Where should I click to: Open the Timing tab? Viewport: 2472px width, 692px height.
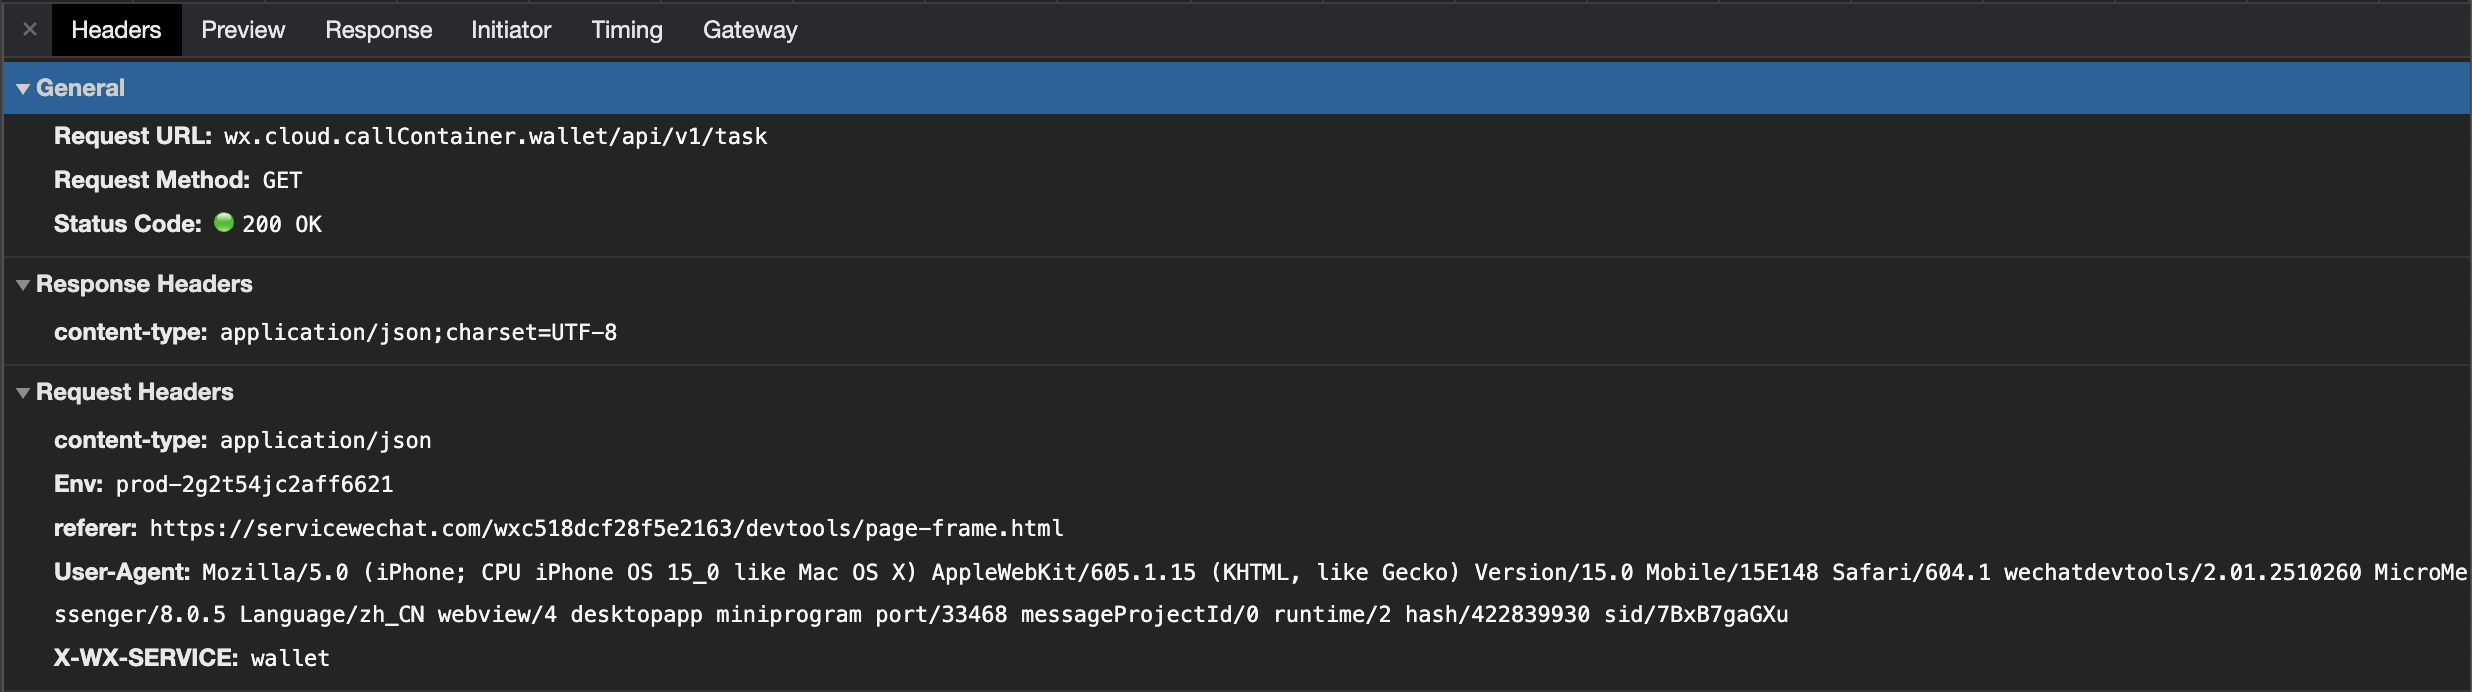pos(626,30)
